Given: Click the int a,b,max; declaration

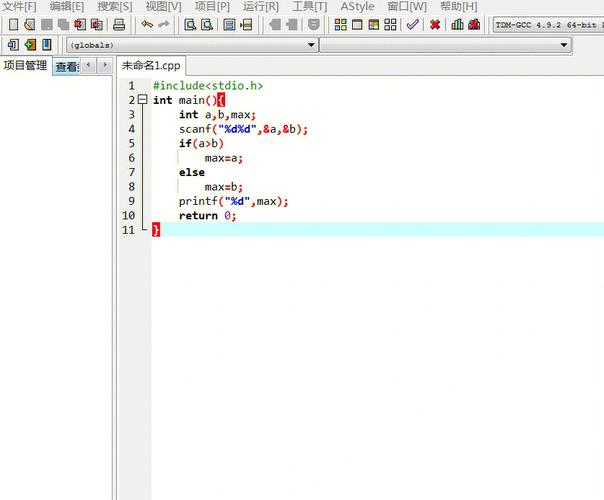Looking at the screenshot, I should point(217,114).
